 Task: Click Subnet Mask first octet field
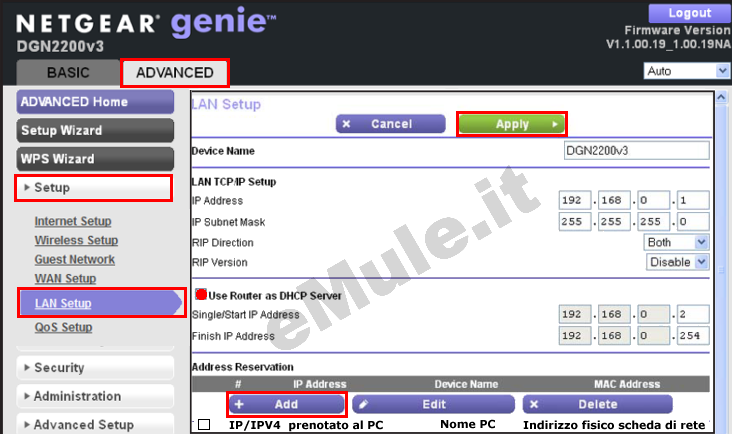(x=575, y=221)
